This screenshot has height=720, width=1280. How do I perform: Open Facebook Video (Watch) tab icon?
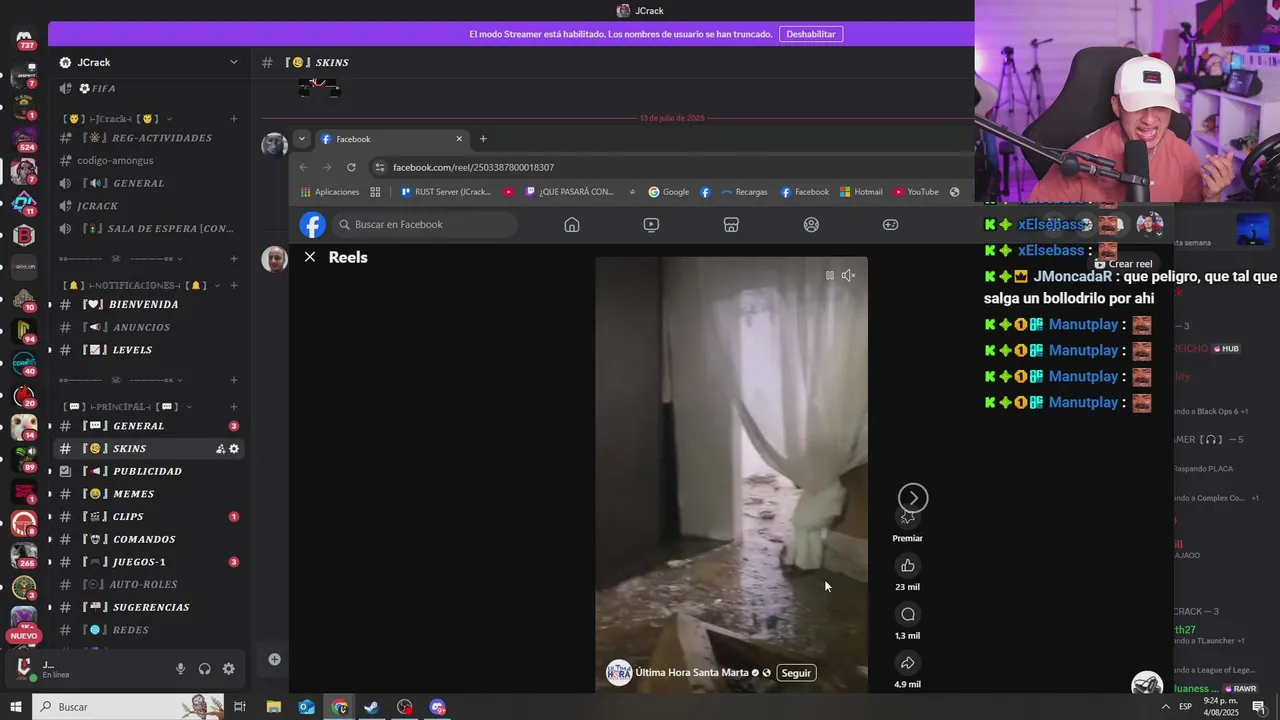coord(651,225)
